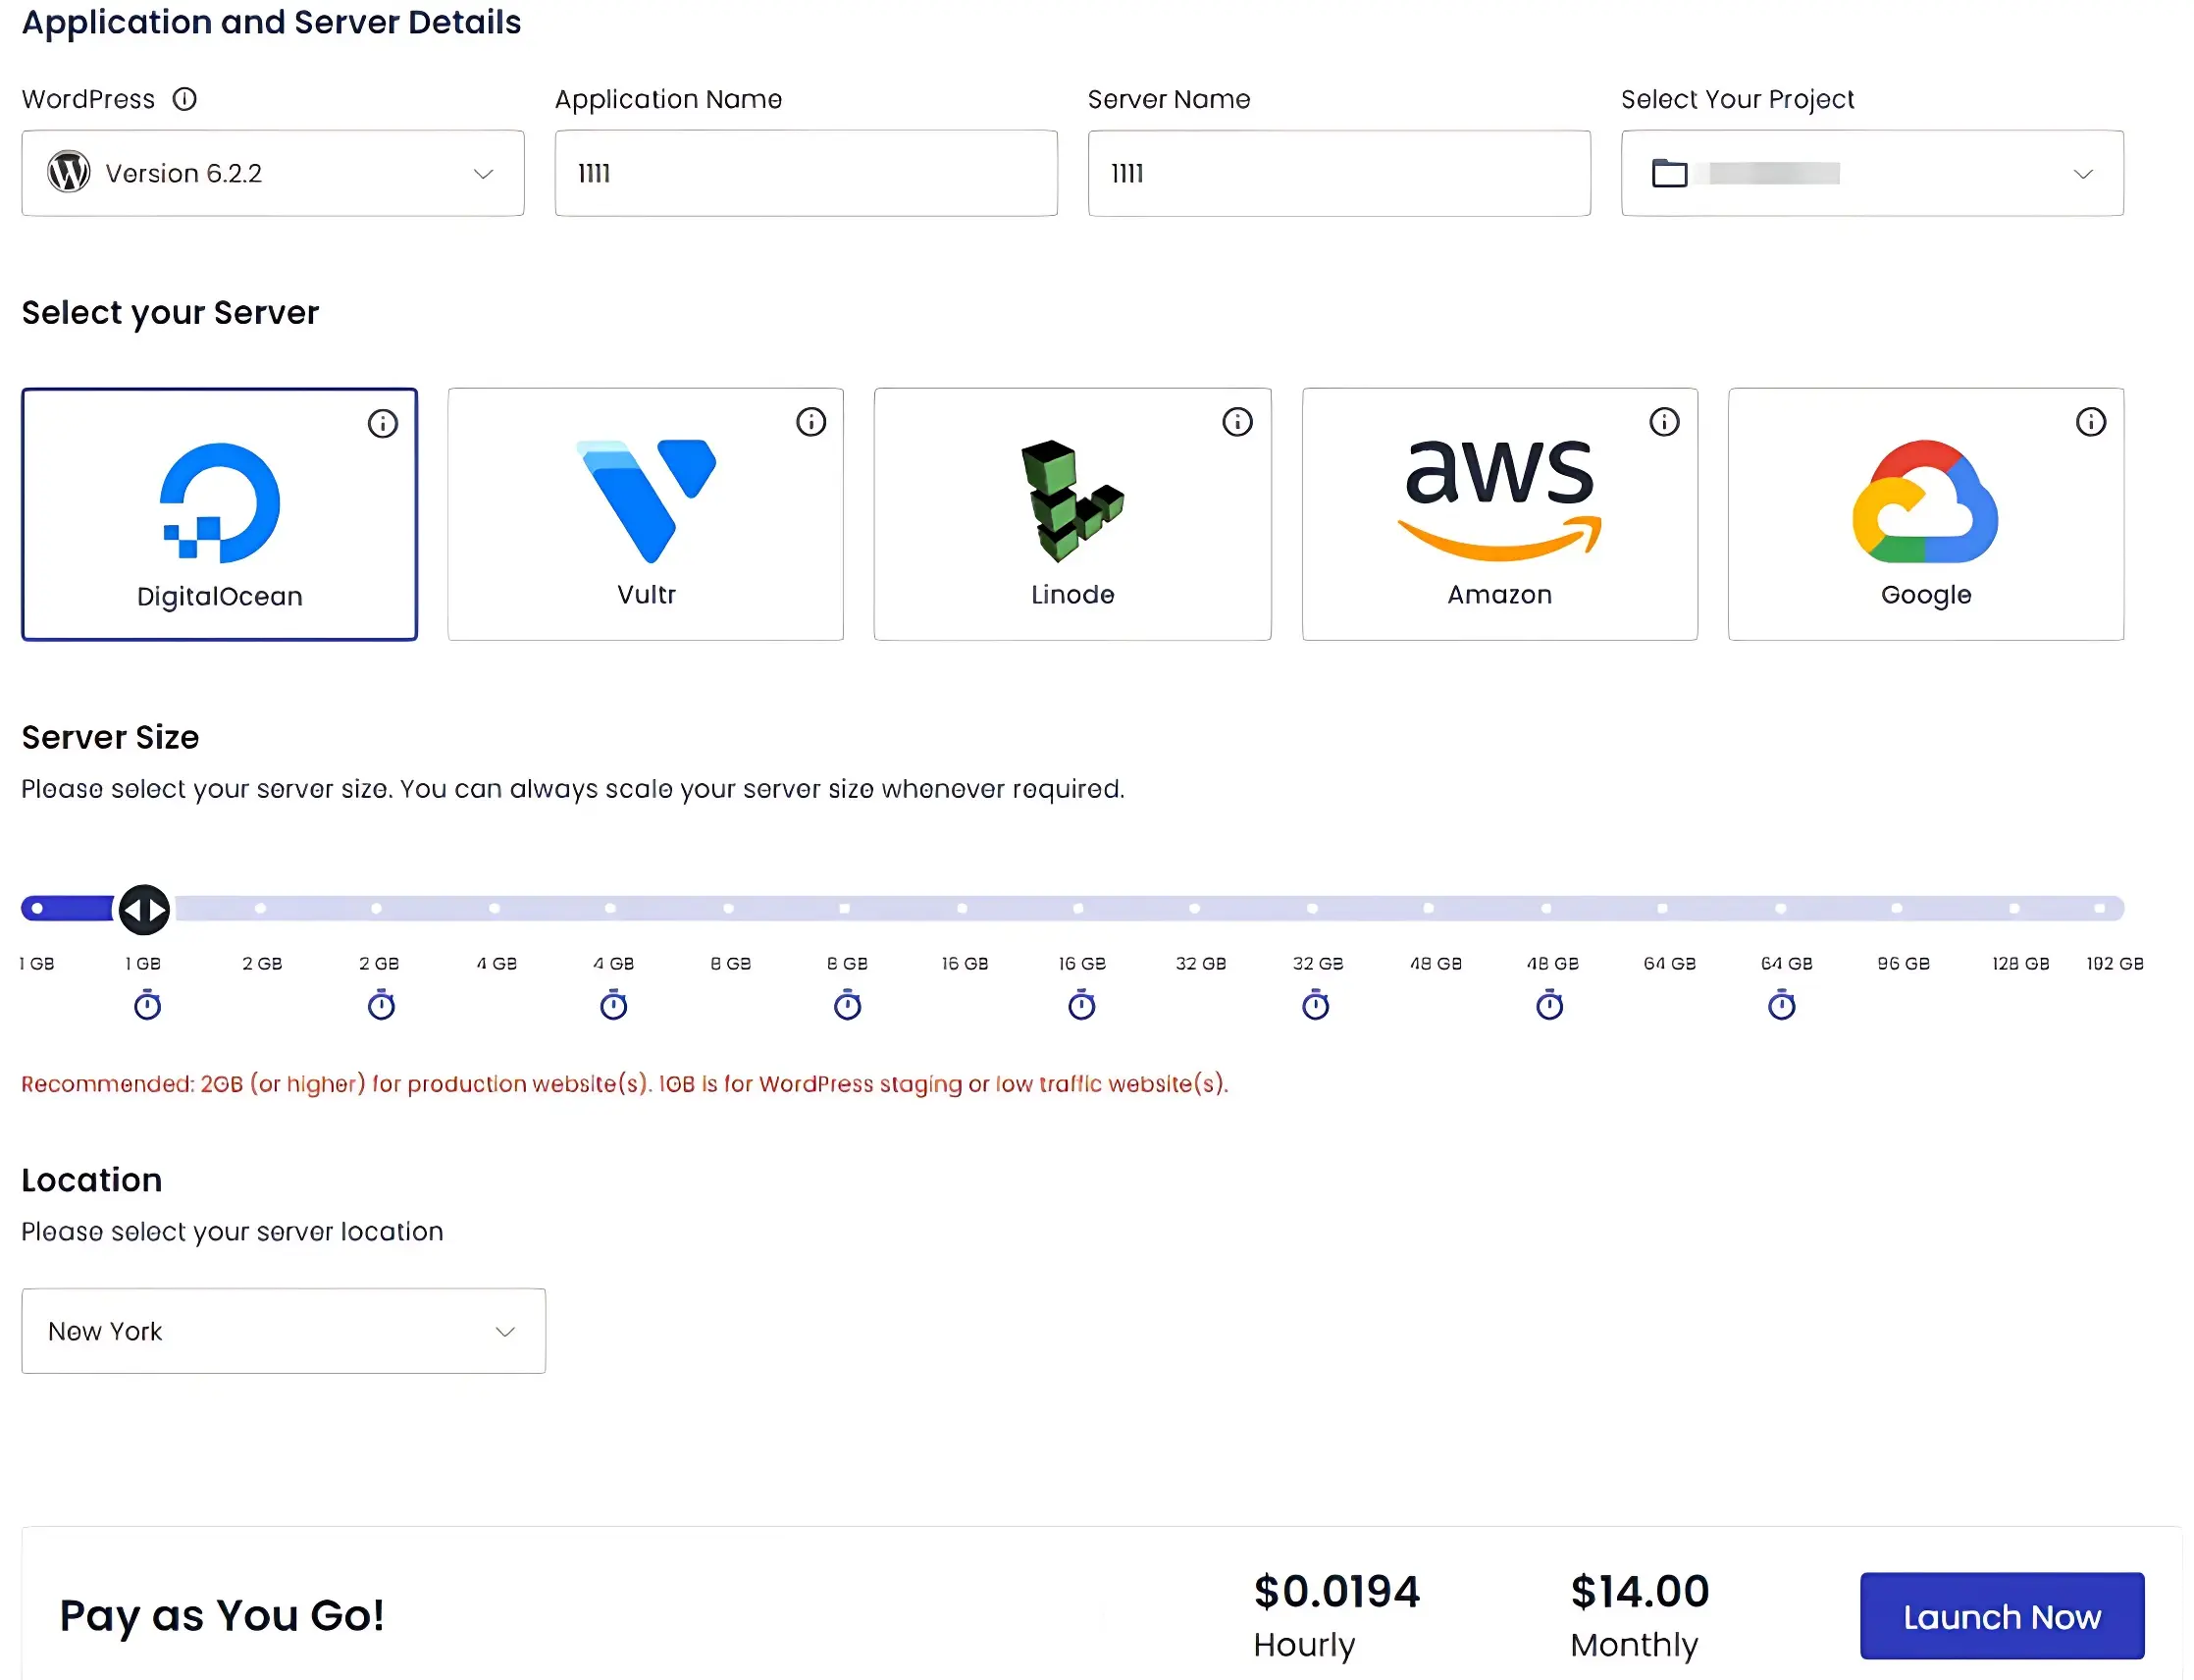Select the 48 GB slider stop without stopwatch
This screenshot has height=1680, width=2194.
click(x=1428, y=908)
